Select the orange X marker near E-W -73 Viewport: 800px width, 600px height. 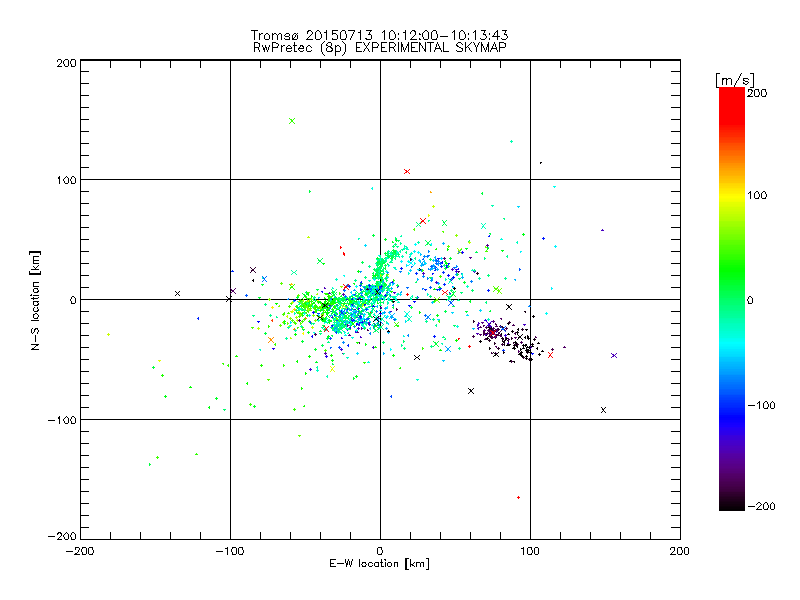271,340
